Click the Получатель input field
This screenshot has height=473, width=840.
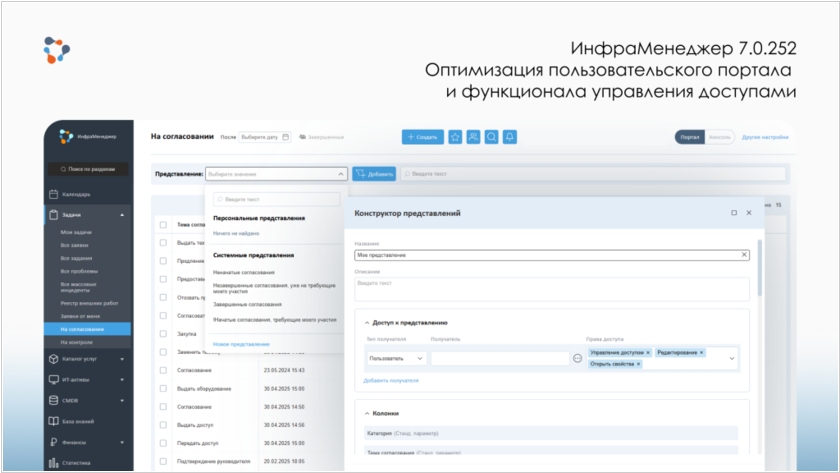point(500,358)
